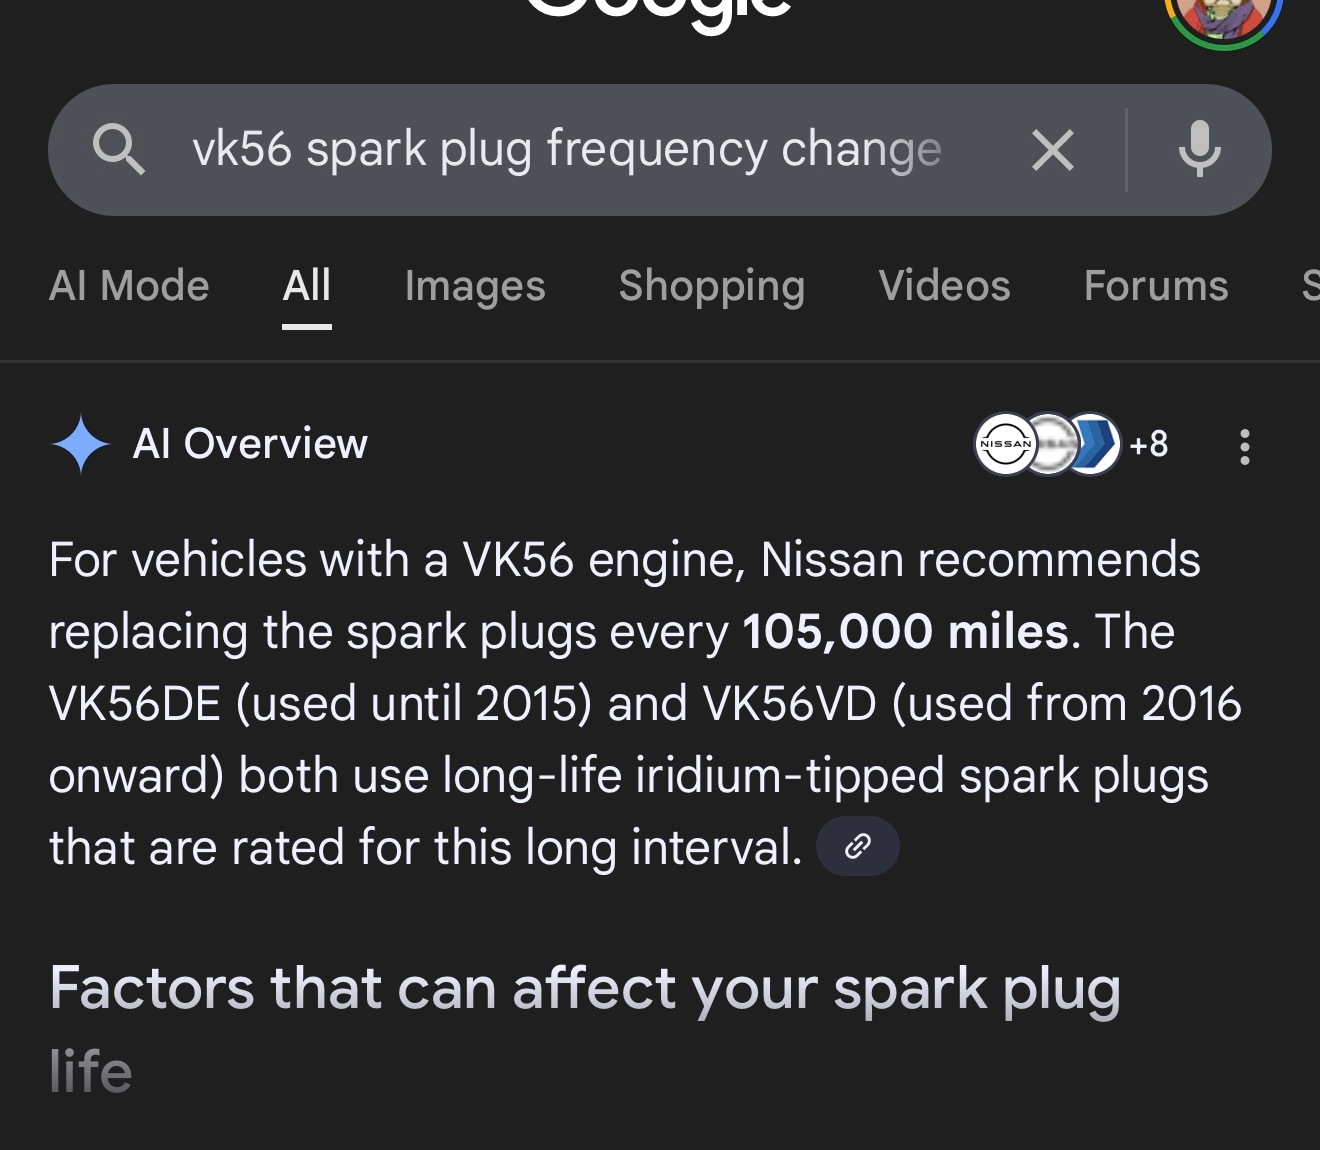Tap the search magnifier icon
The image size is (1320, 1150).
pos(119,150)
